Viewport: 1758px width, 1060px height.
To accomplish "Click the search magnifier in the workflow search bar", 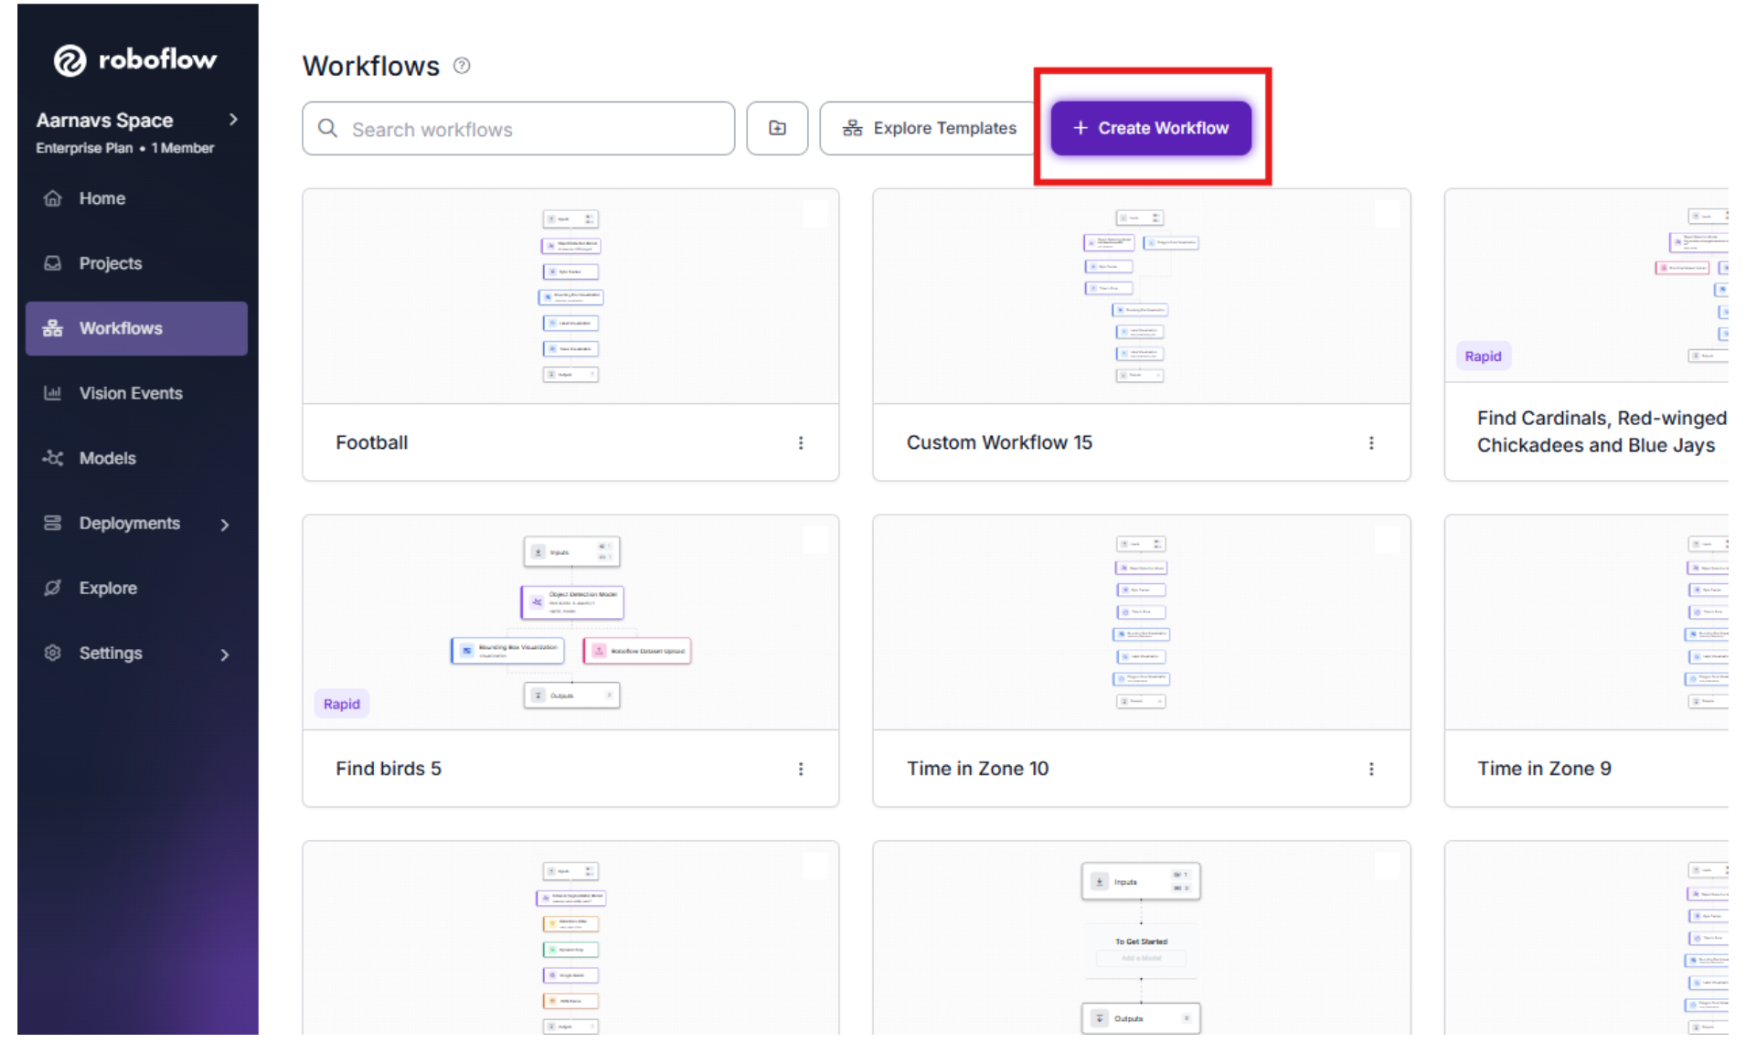I will [x=327, y=128].
